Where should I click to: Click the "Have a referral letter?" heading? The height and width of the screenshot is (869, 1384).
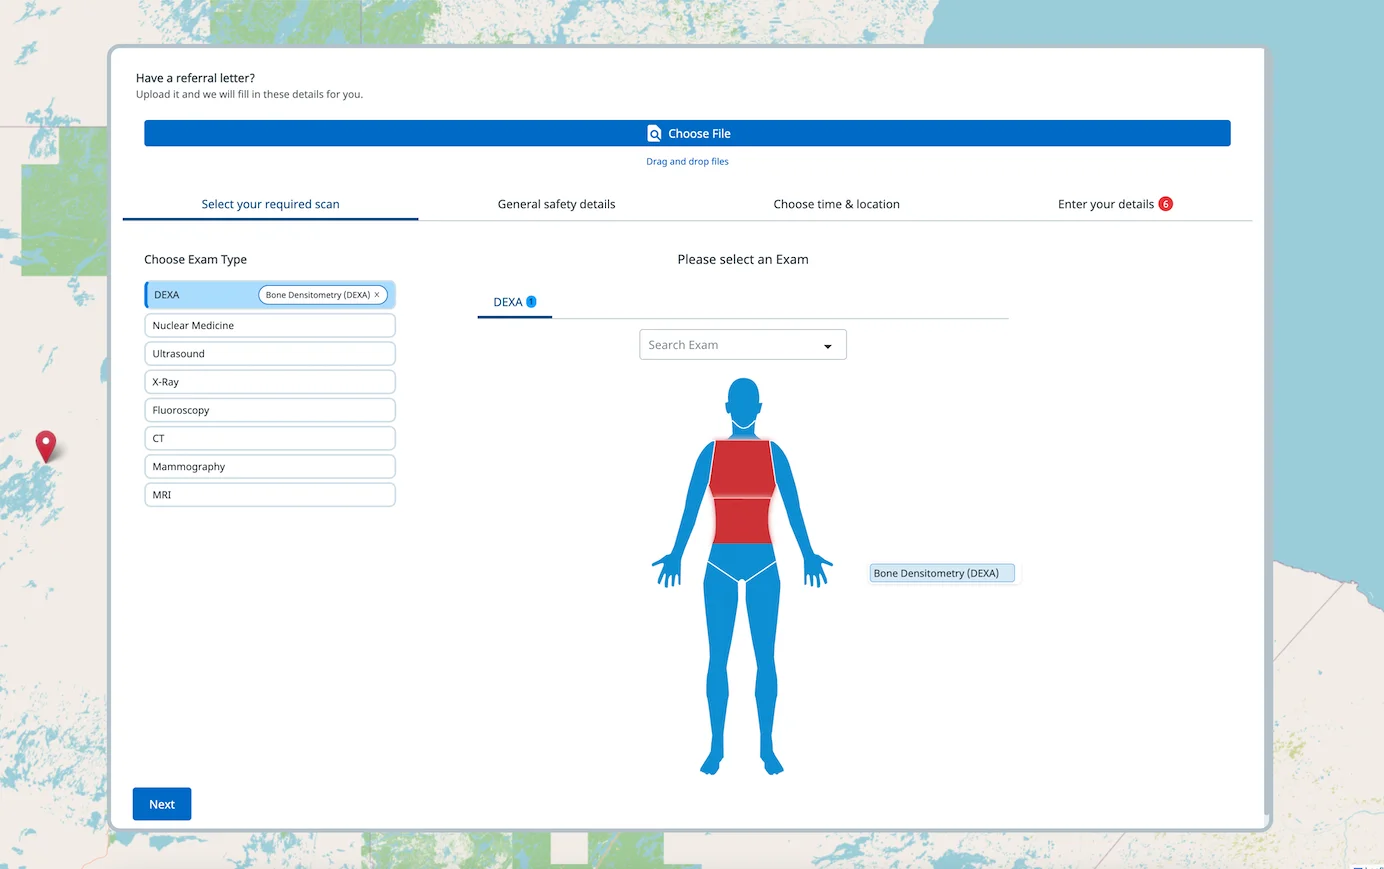195,78
